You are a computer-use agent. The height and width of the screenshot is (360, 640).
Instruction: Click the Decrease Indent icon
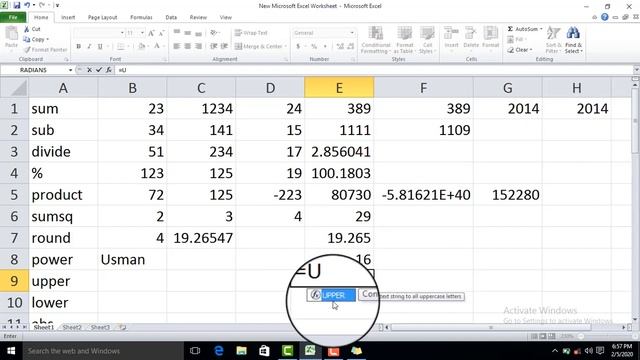(213, 46)
